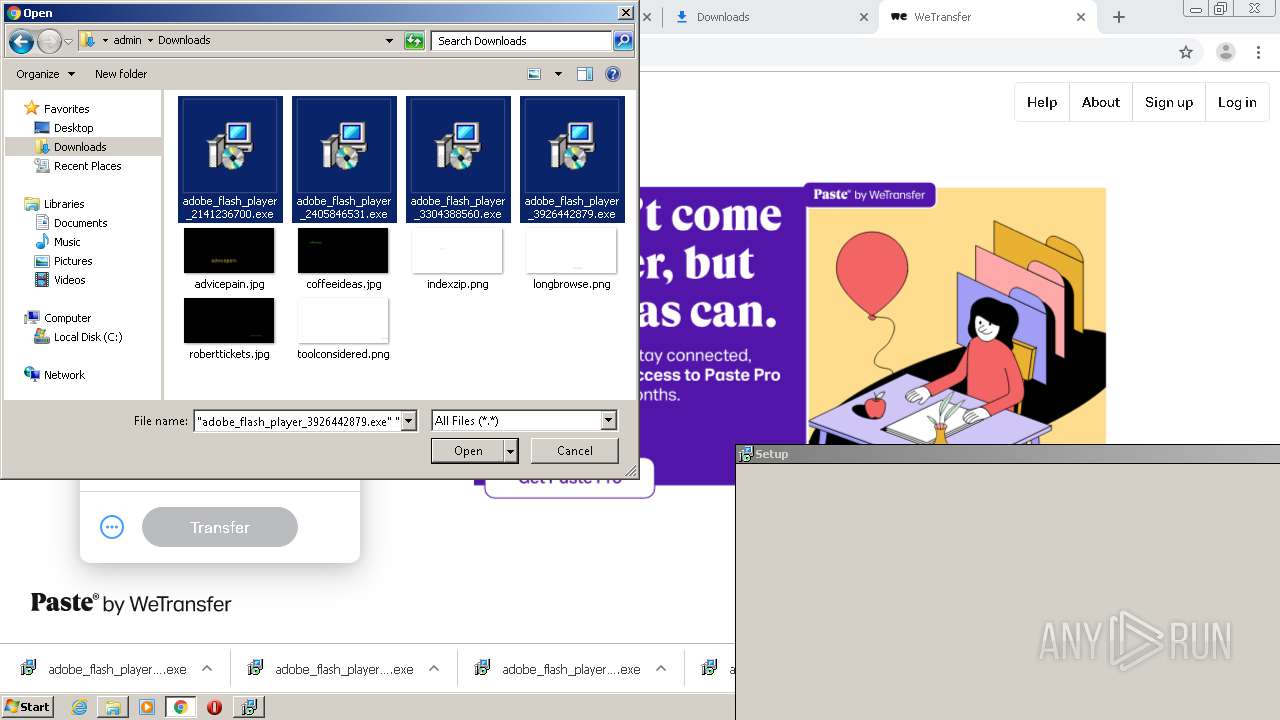This screenshot has height=720, width=1280.
Task: Select adobe_flash_player_3304388560.exe file icon
Action: [458, 159]
